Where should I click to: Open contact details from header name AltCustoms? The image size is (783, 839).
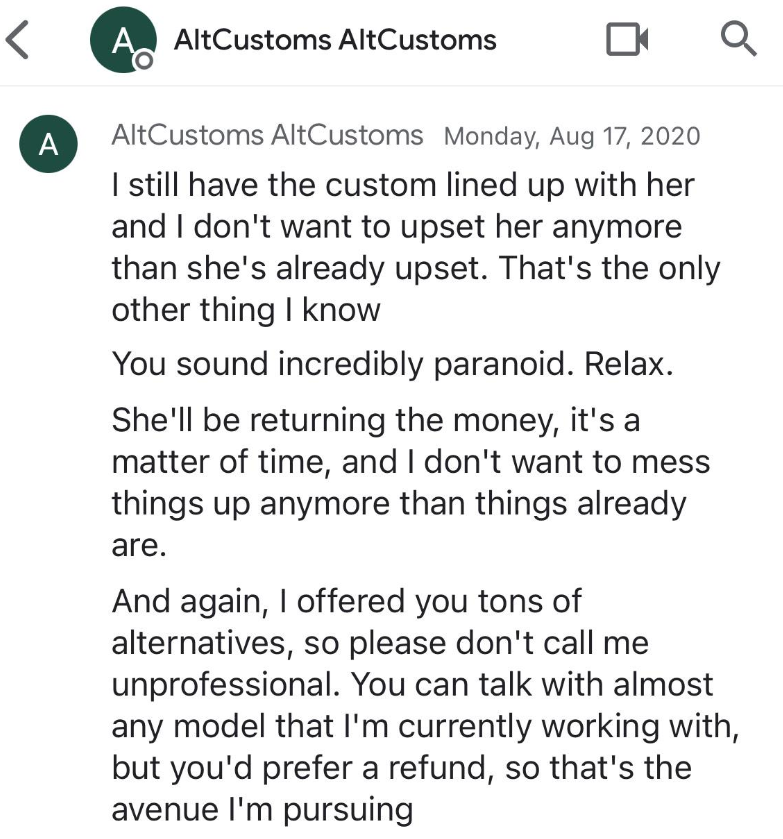click(335, 40)
